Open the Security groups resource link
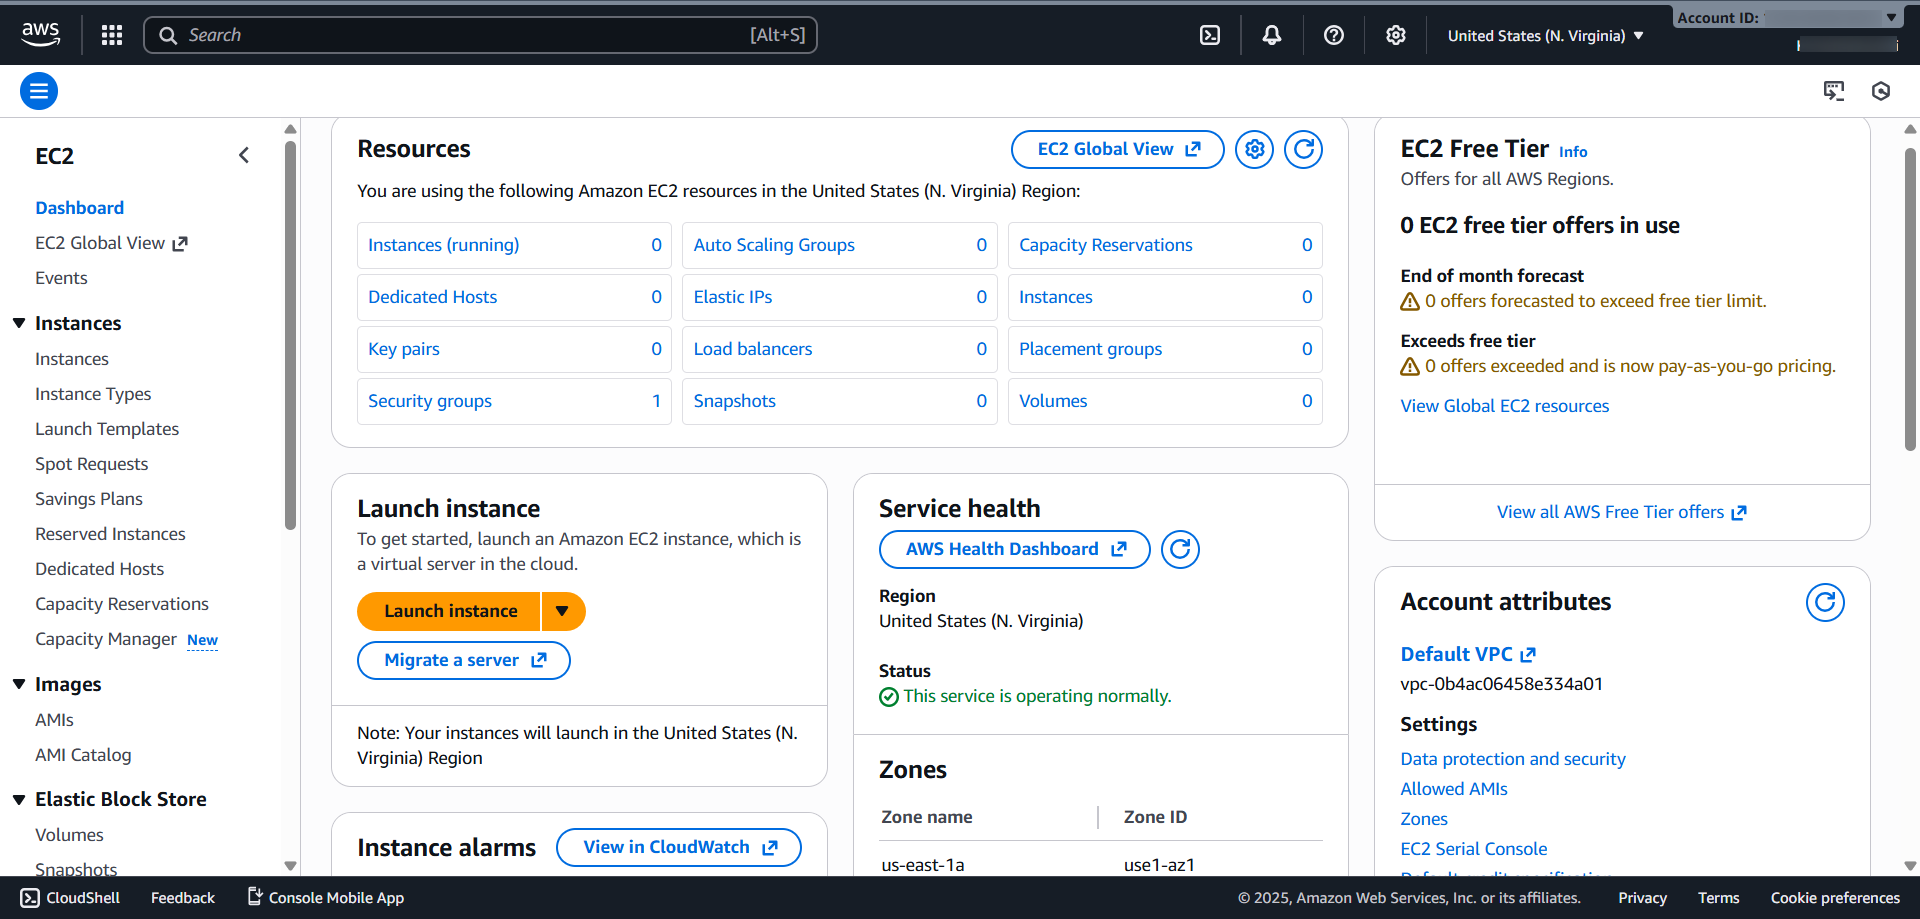 [430, 401]
